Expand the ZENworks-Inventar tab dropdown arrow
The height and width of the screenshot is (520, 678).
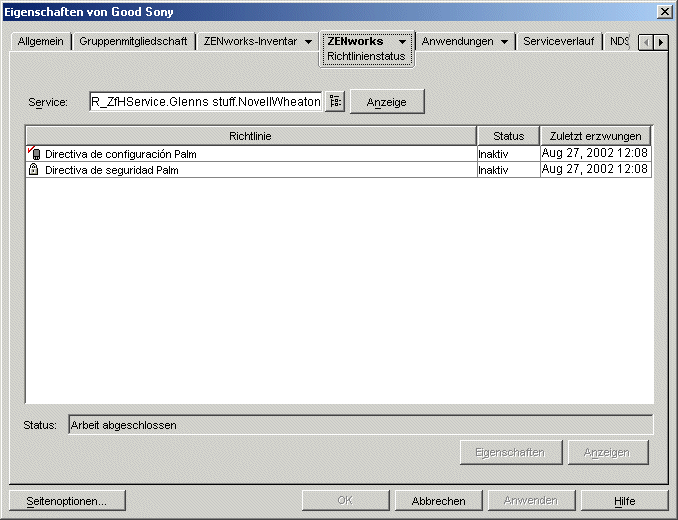(x=308, y=42)
